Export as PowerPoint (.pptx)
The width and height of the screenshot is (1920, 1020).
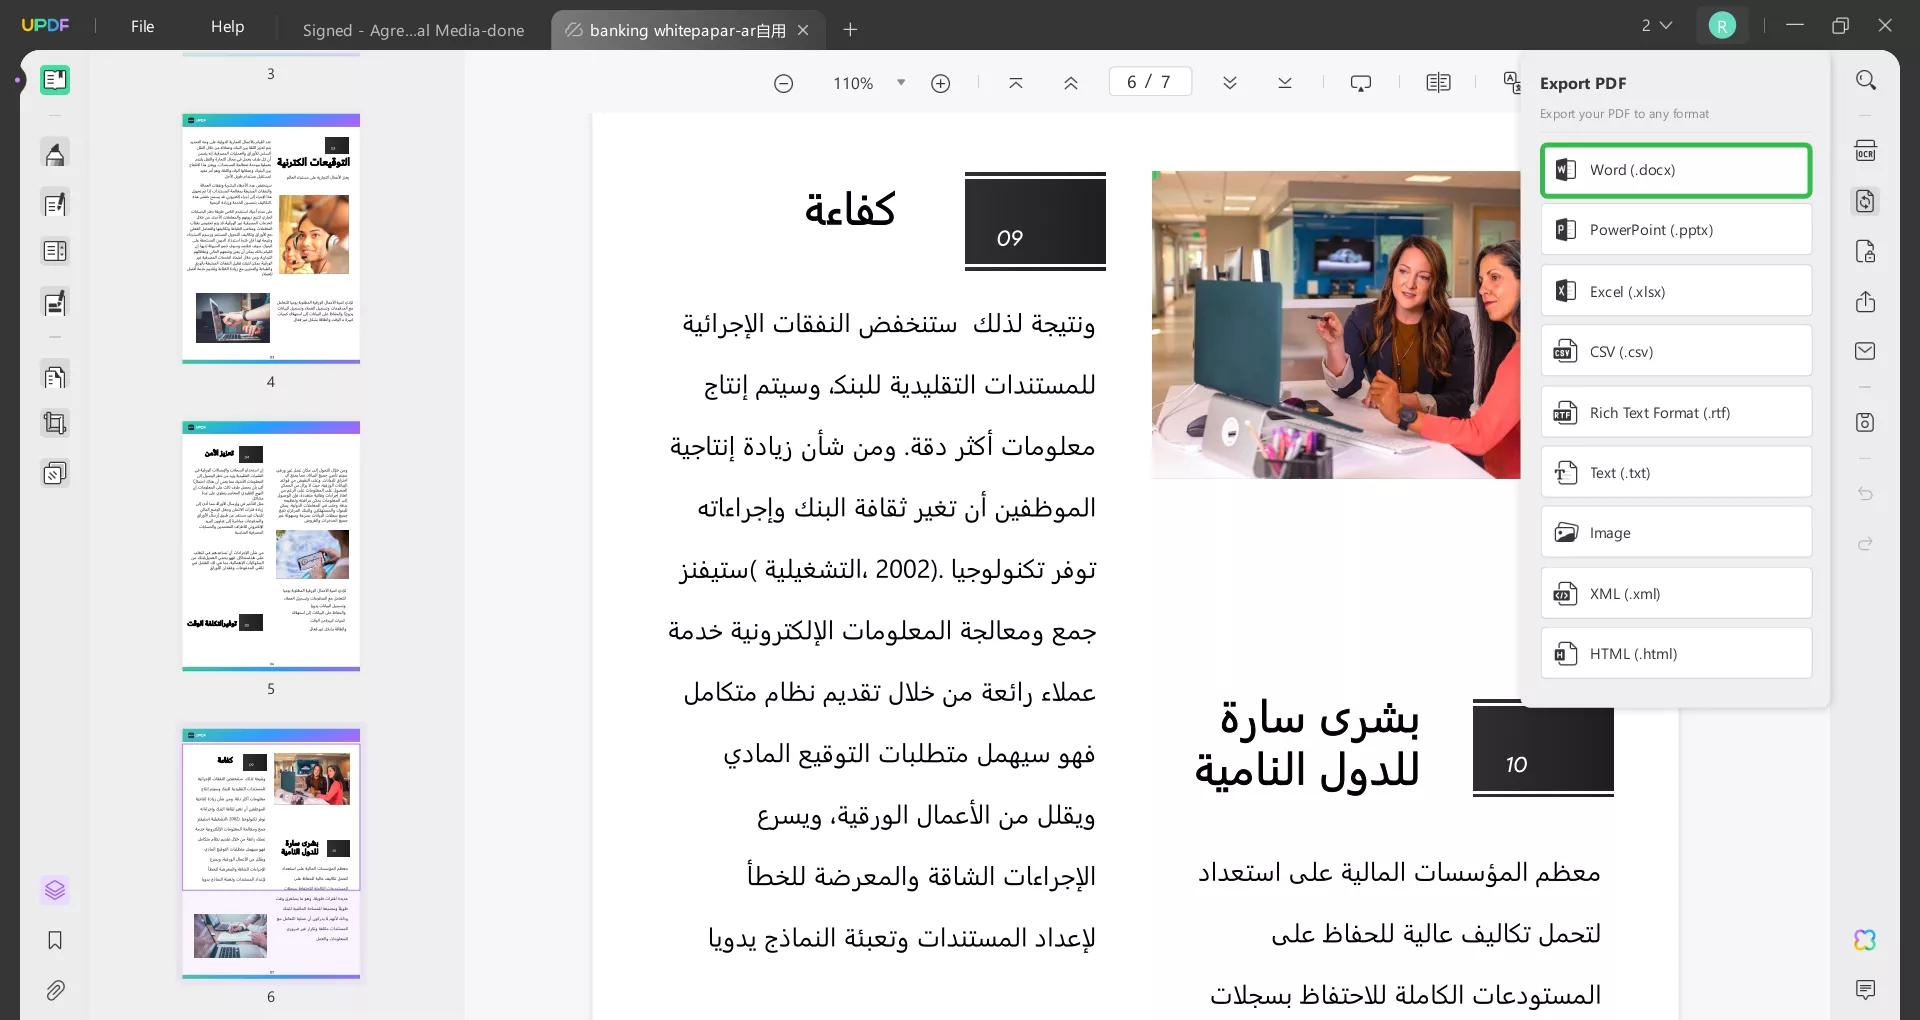(x=1676, y=230)
